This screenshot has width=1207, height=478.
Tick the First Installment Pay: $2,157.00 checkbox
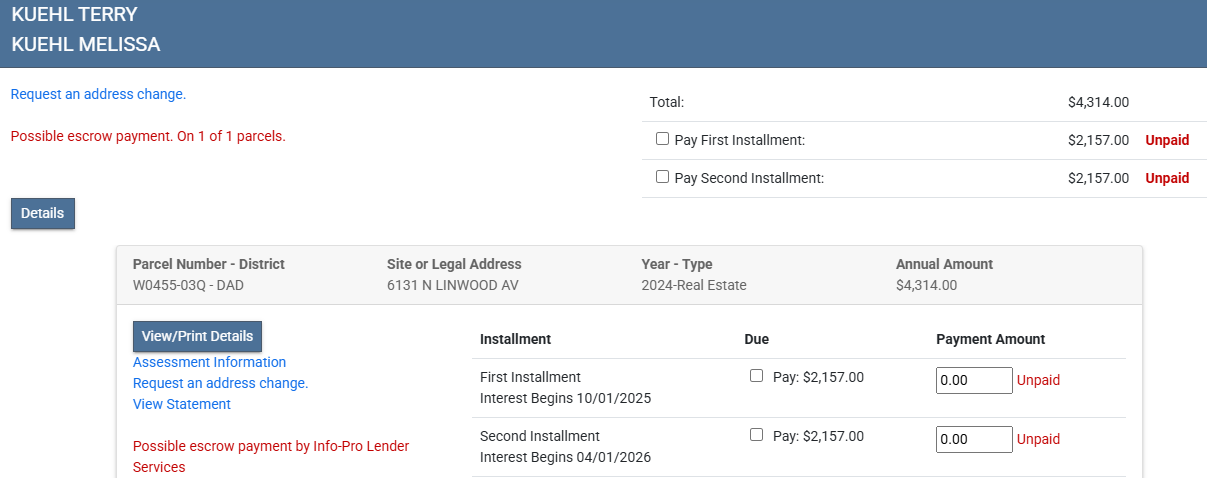(756, 376)
